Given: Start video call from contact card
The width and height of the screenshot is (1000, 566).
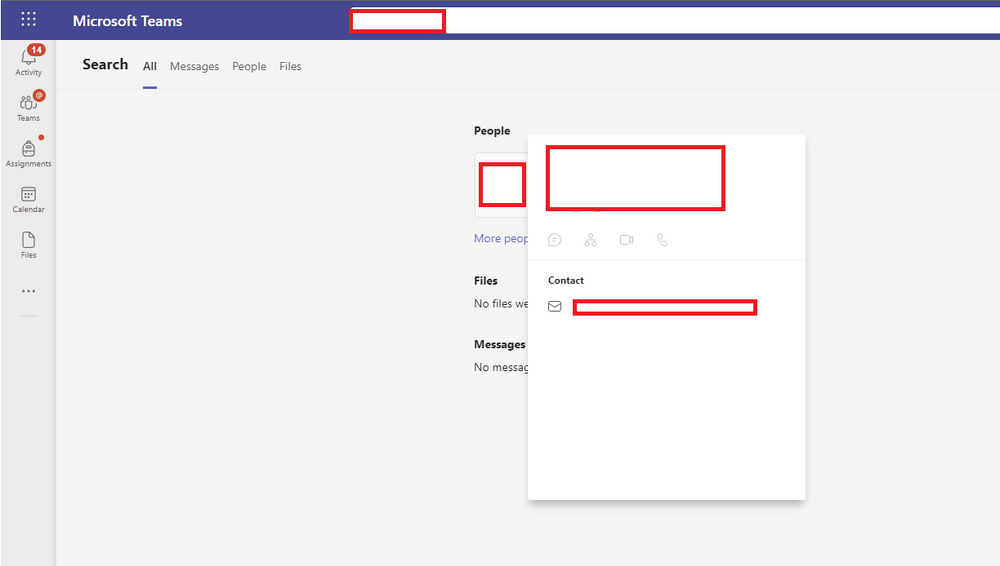Looking at the screenshot, I should click(626, 240).
